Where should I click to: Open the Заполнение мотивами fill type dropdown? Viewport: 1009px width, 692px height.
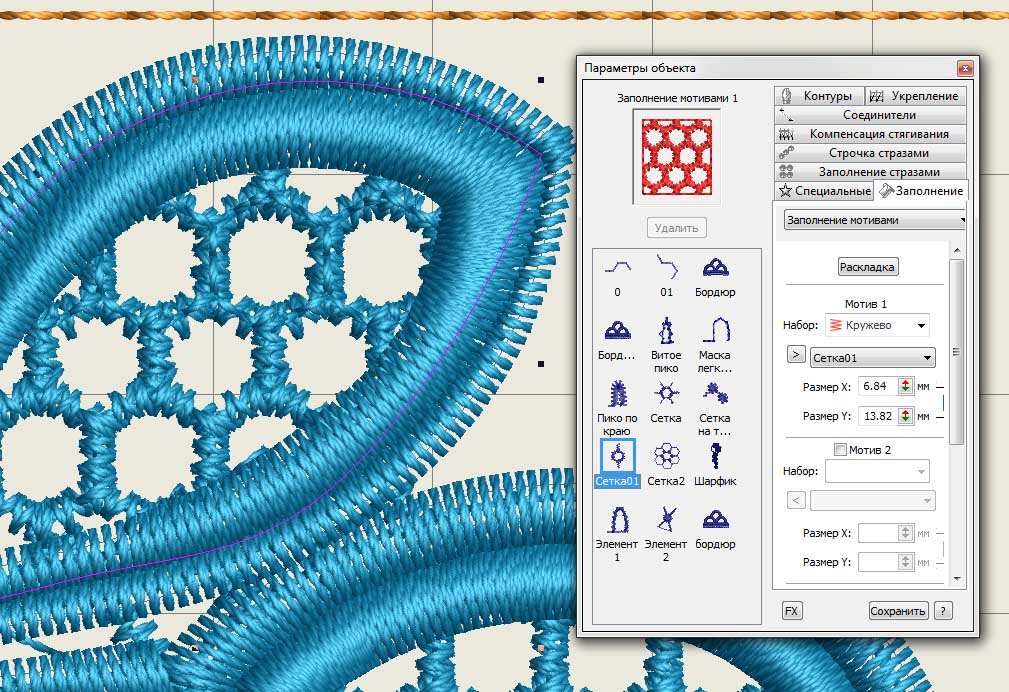tap(875, 220)
